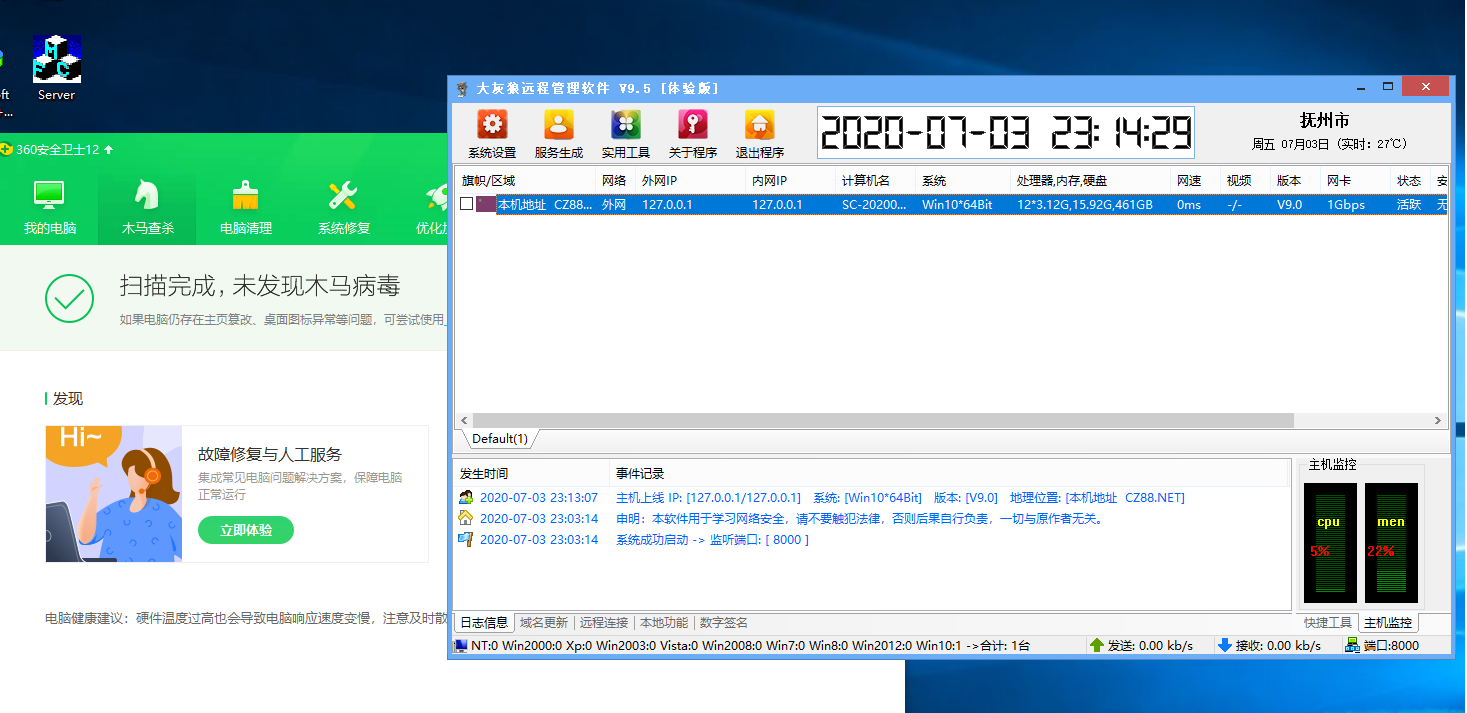Click the 0ms speed cell
This screenshot has height=713, width=1467.
pyautogui.click(x=1189, y=204)
